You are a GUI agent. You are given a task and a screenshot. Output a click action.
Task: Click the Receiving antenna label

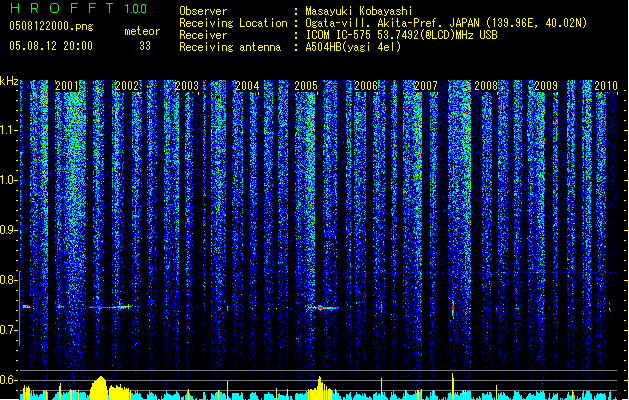pos(230,47)
